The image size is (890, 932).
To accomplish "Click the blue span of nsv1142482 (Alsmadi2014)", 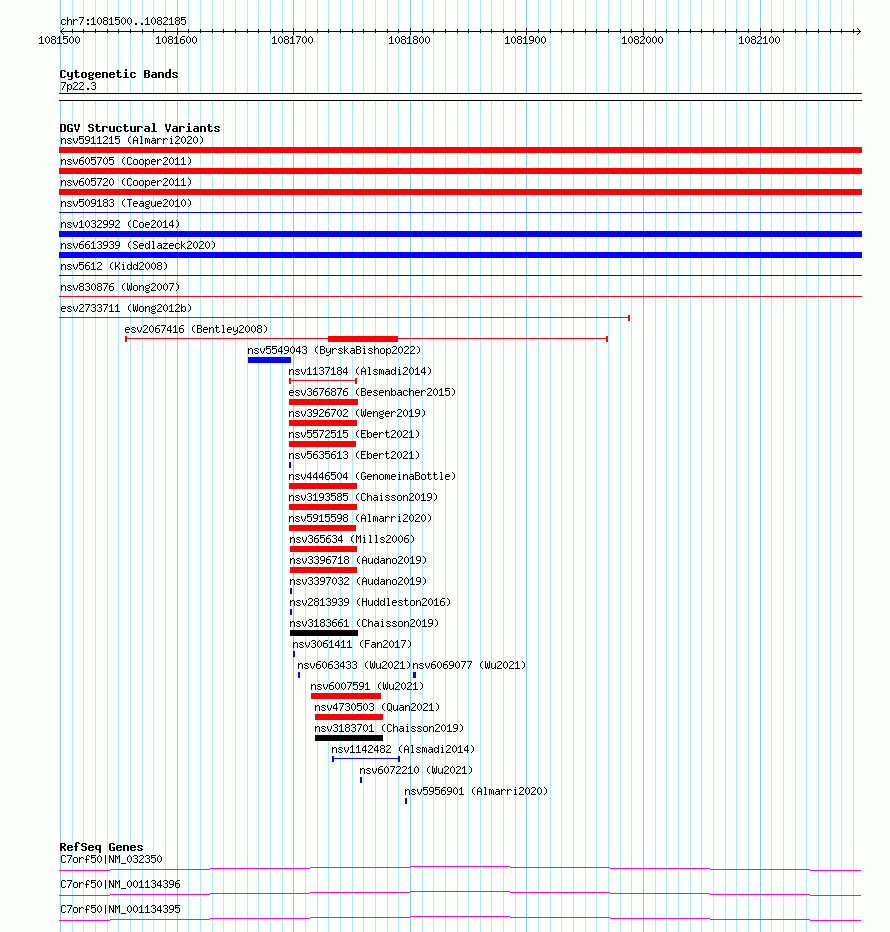I will click(366, 759).
